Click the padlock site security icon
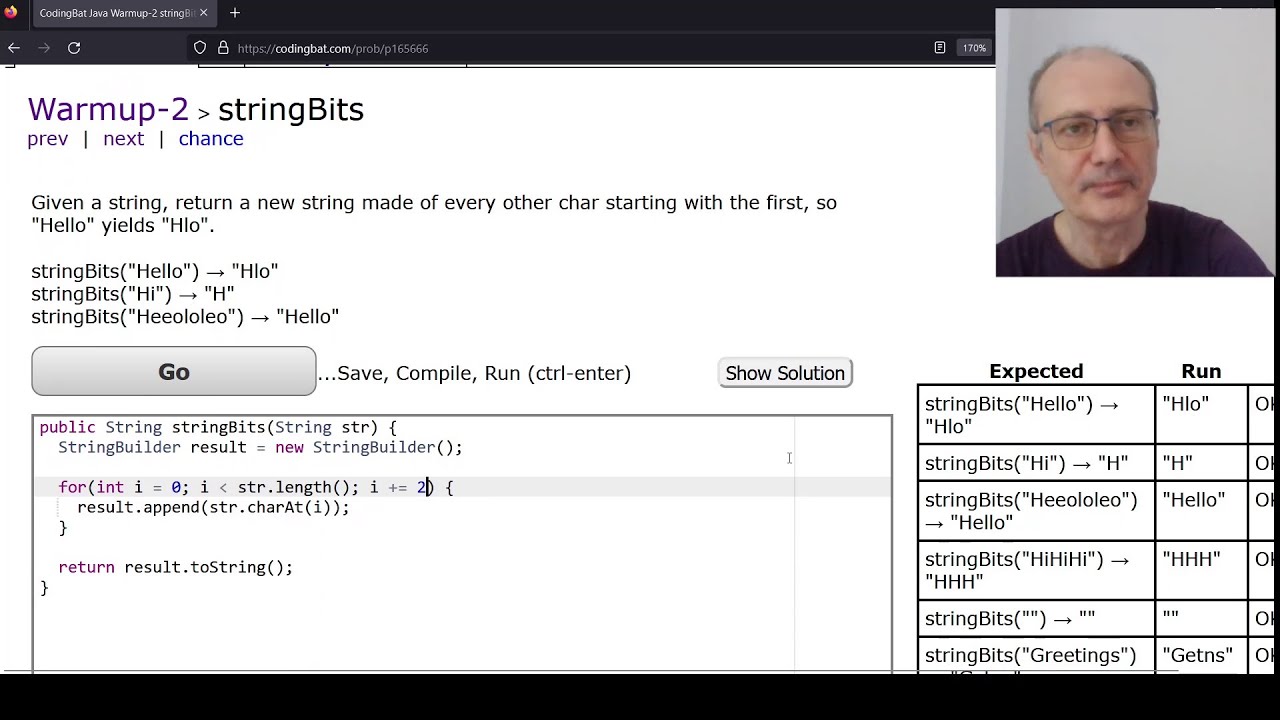 223,48
